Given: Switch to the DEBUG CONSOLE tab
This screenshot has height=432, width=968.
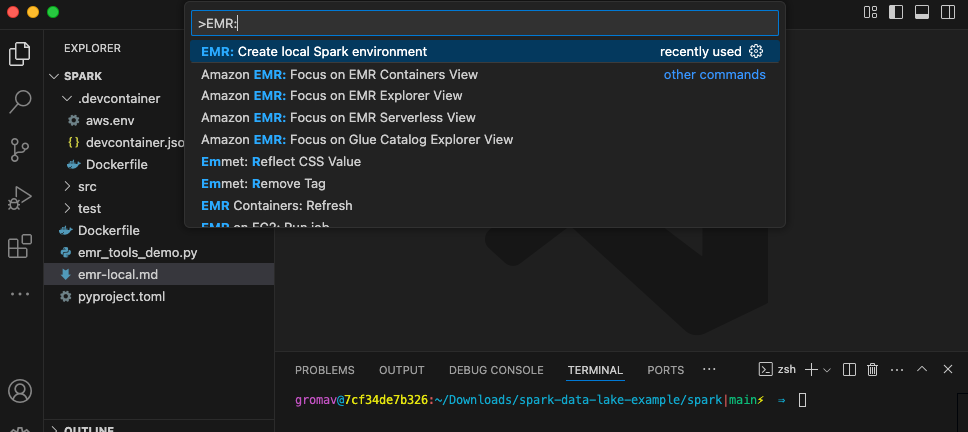Looking at the screenshot, I should tap(495, 370).
